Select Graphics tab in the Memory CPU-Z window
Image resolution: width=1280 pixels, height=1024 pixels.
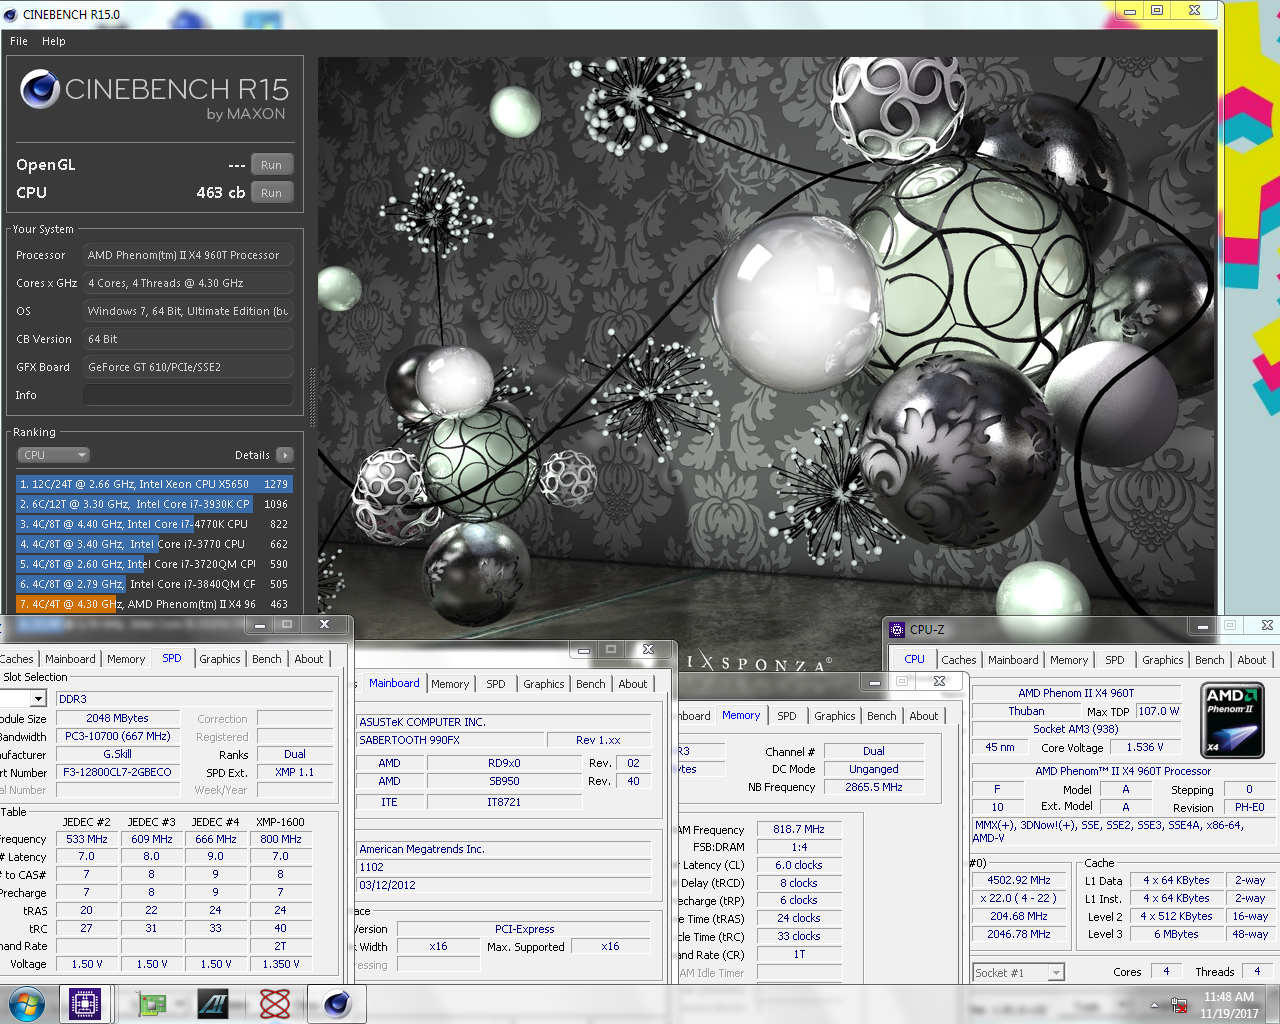pyautogui.click(x=834, y=716)
